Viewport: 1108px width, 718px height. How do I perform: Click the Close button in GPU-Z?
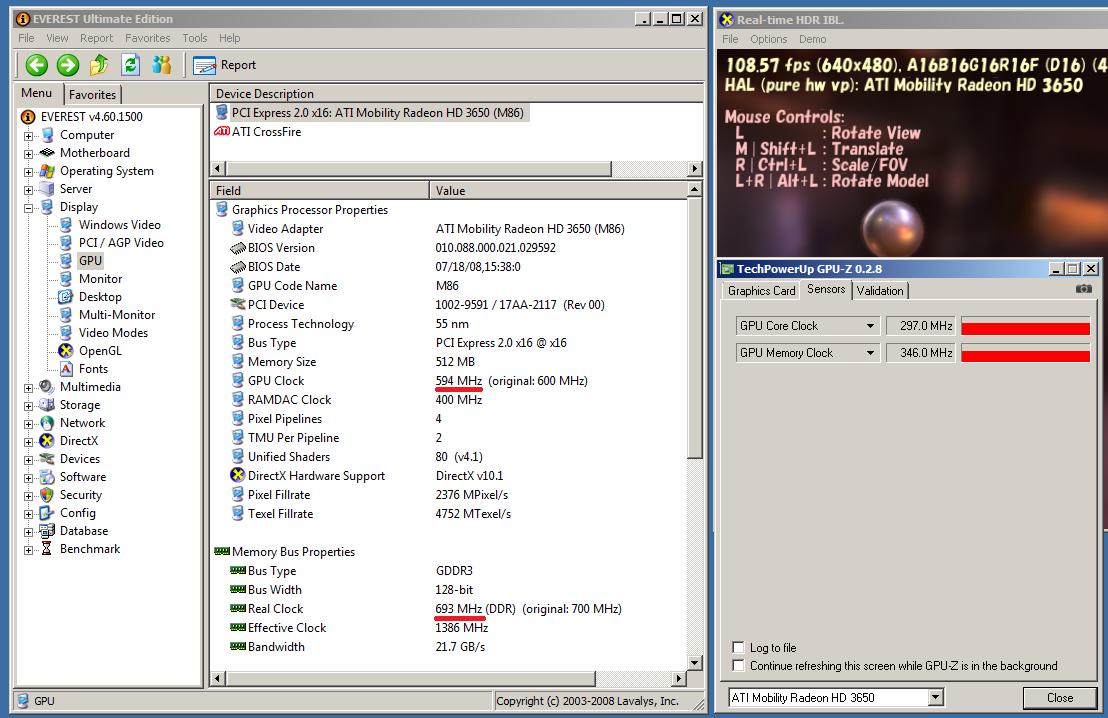coord(1059,698)
